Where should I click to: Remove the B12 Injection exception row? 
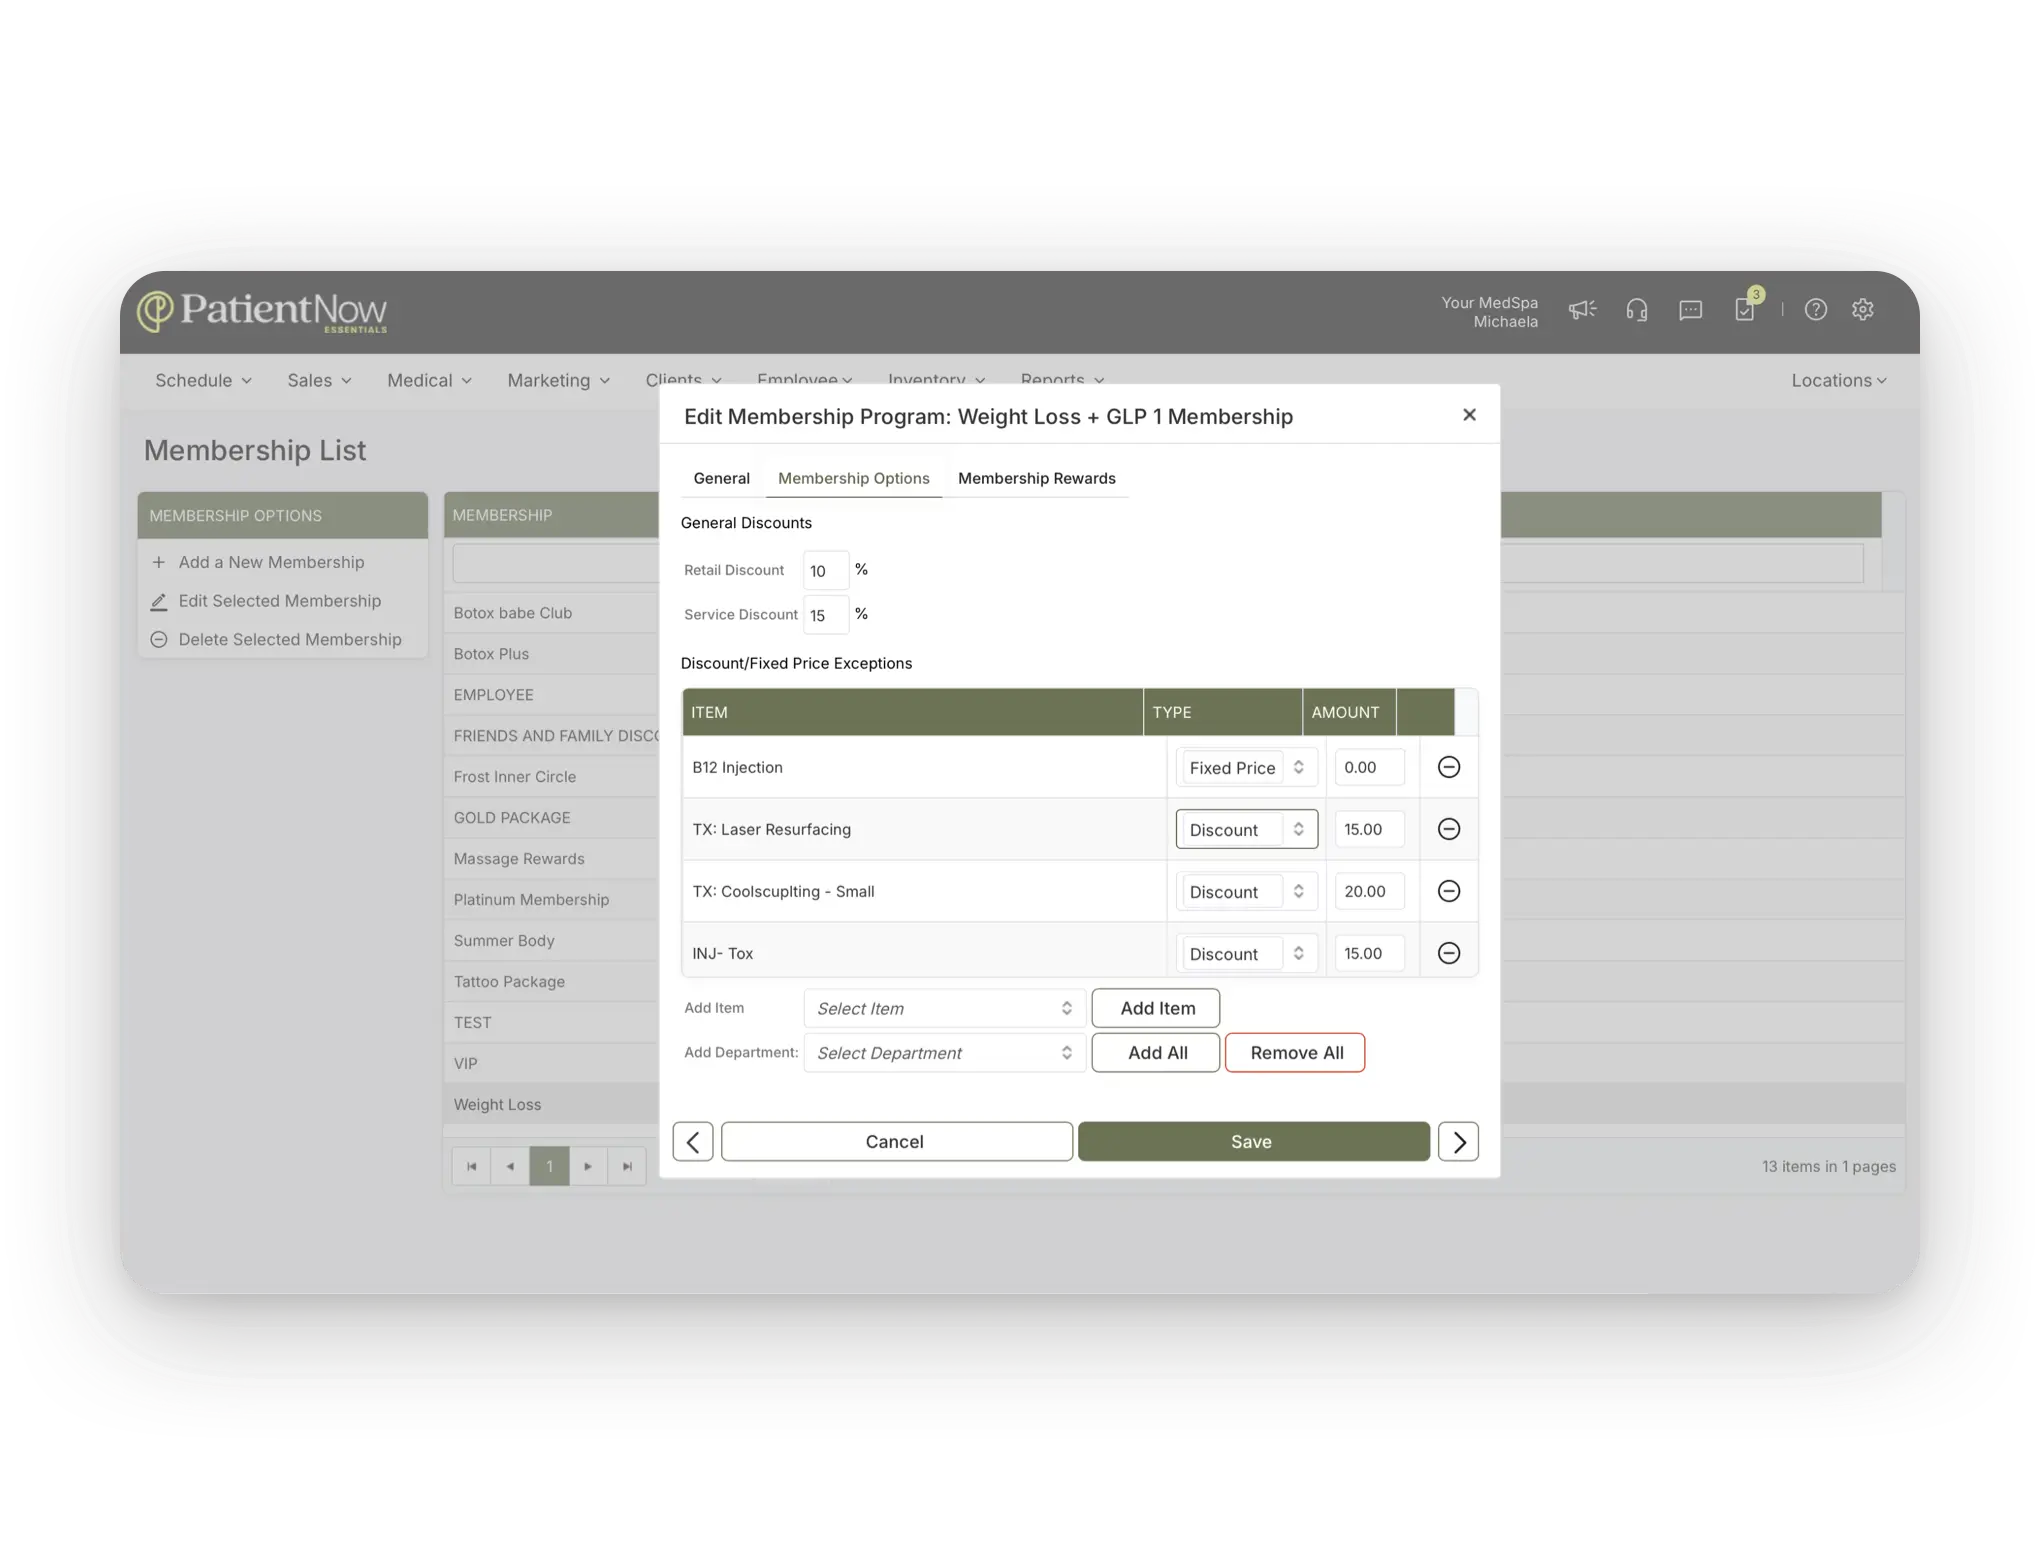point(1448,767)
